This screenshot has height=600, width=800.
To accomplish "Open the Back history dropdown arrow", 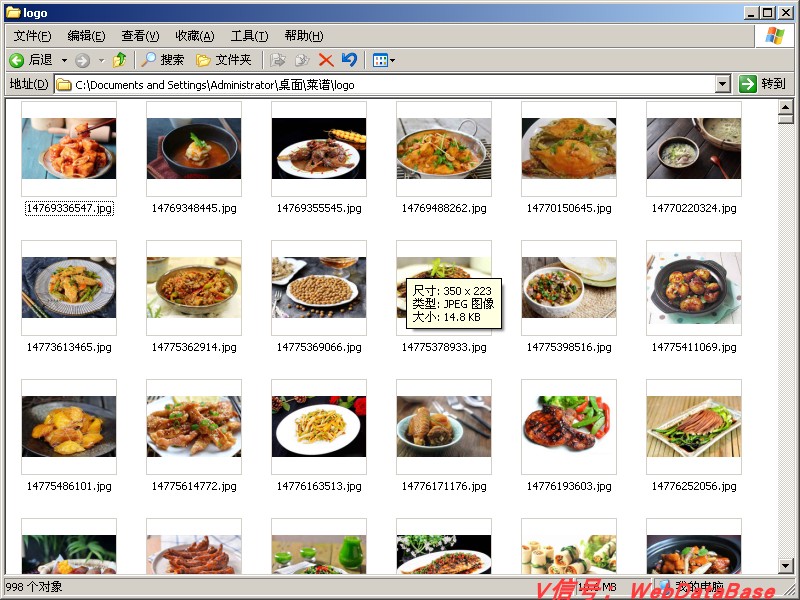I will 64,60.
